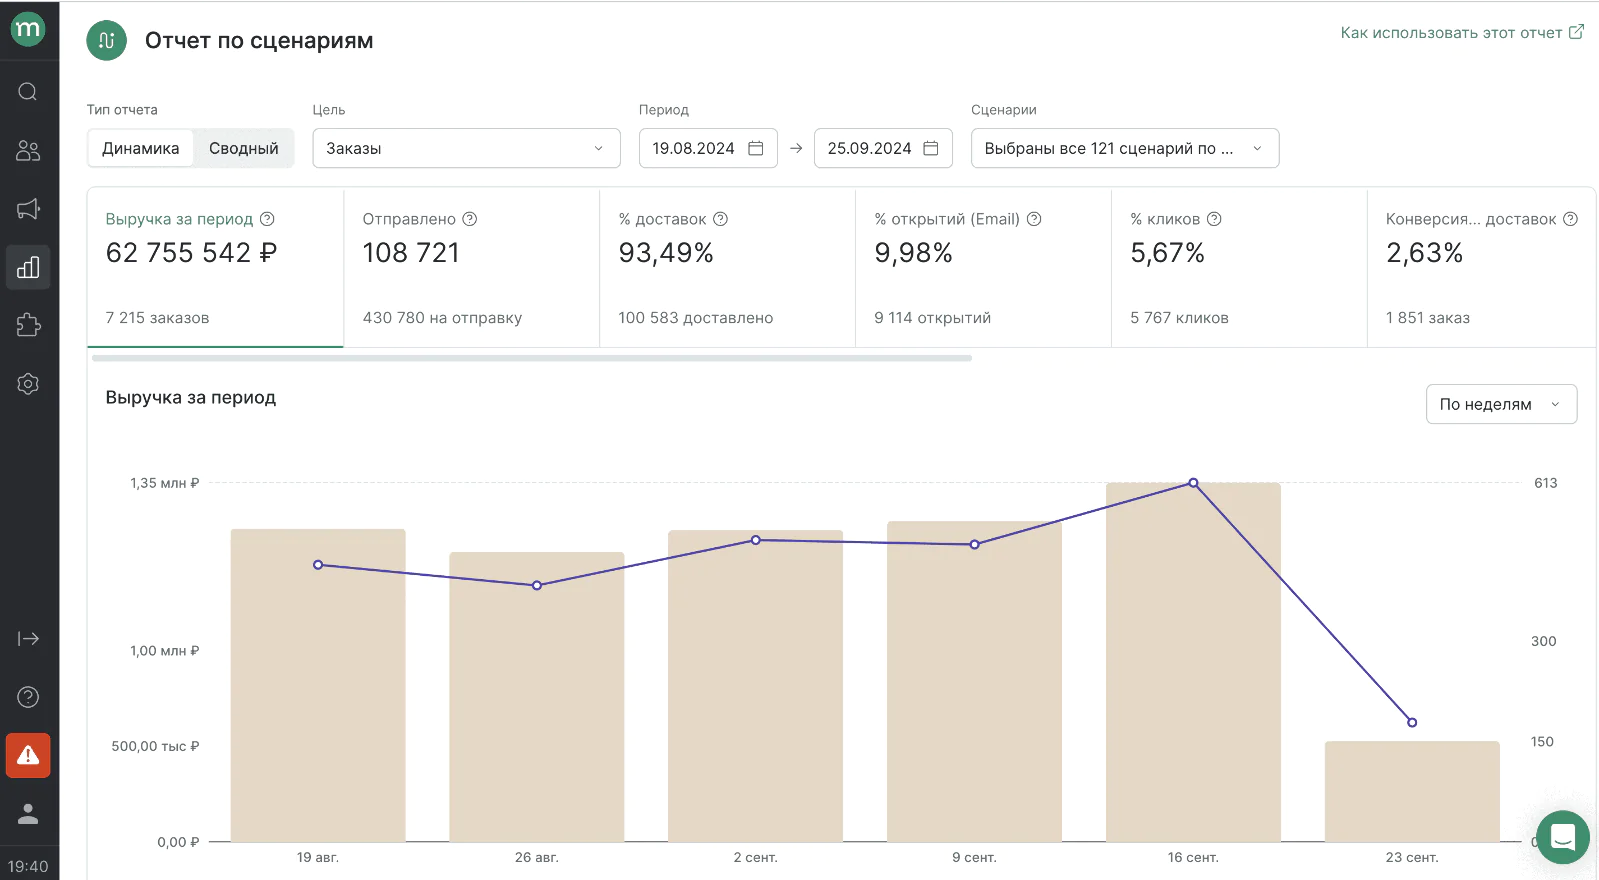Image resolution: width=1599 pixels, height=880 pixels.
Task: Open campaigns via megaphone icon
Action: coord(28,209)
